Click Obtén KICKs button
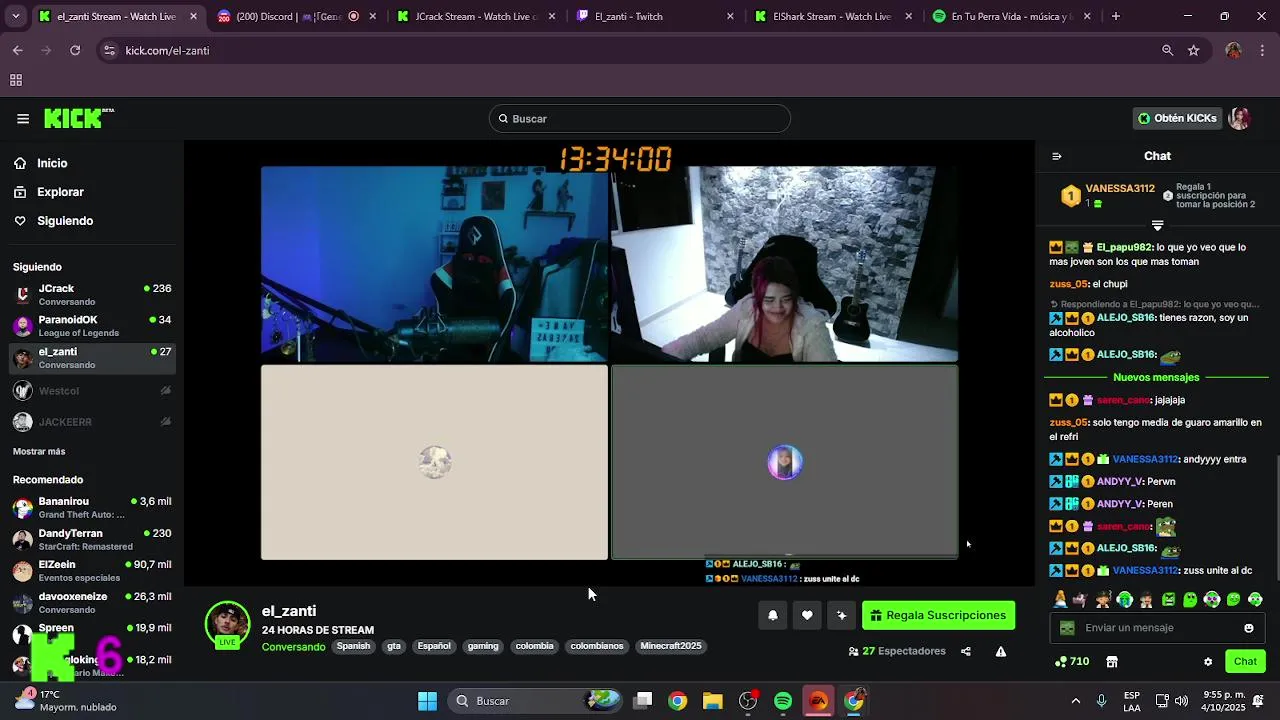 [x=1177, y=118]
